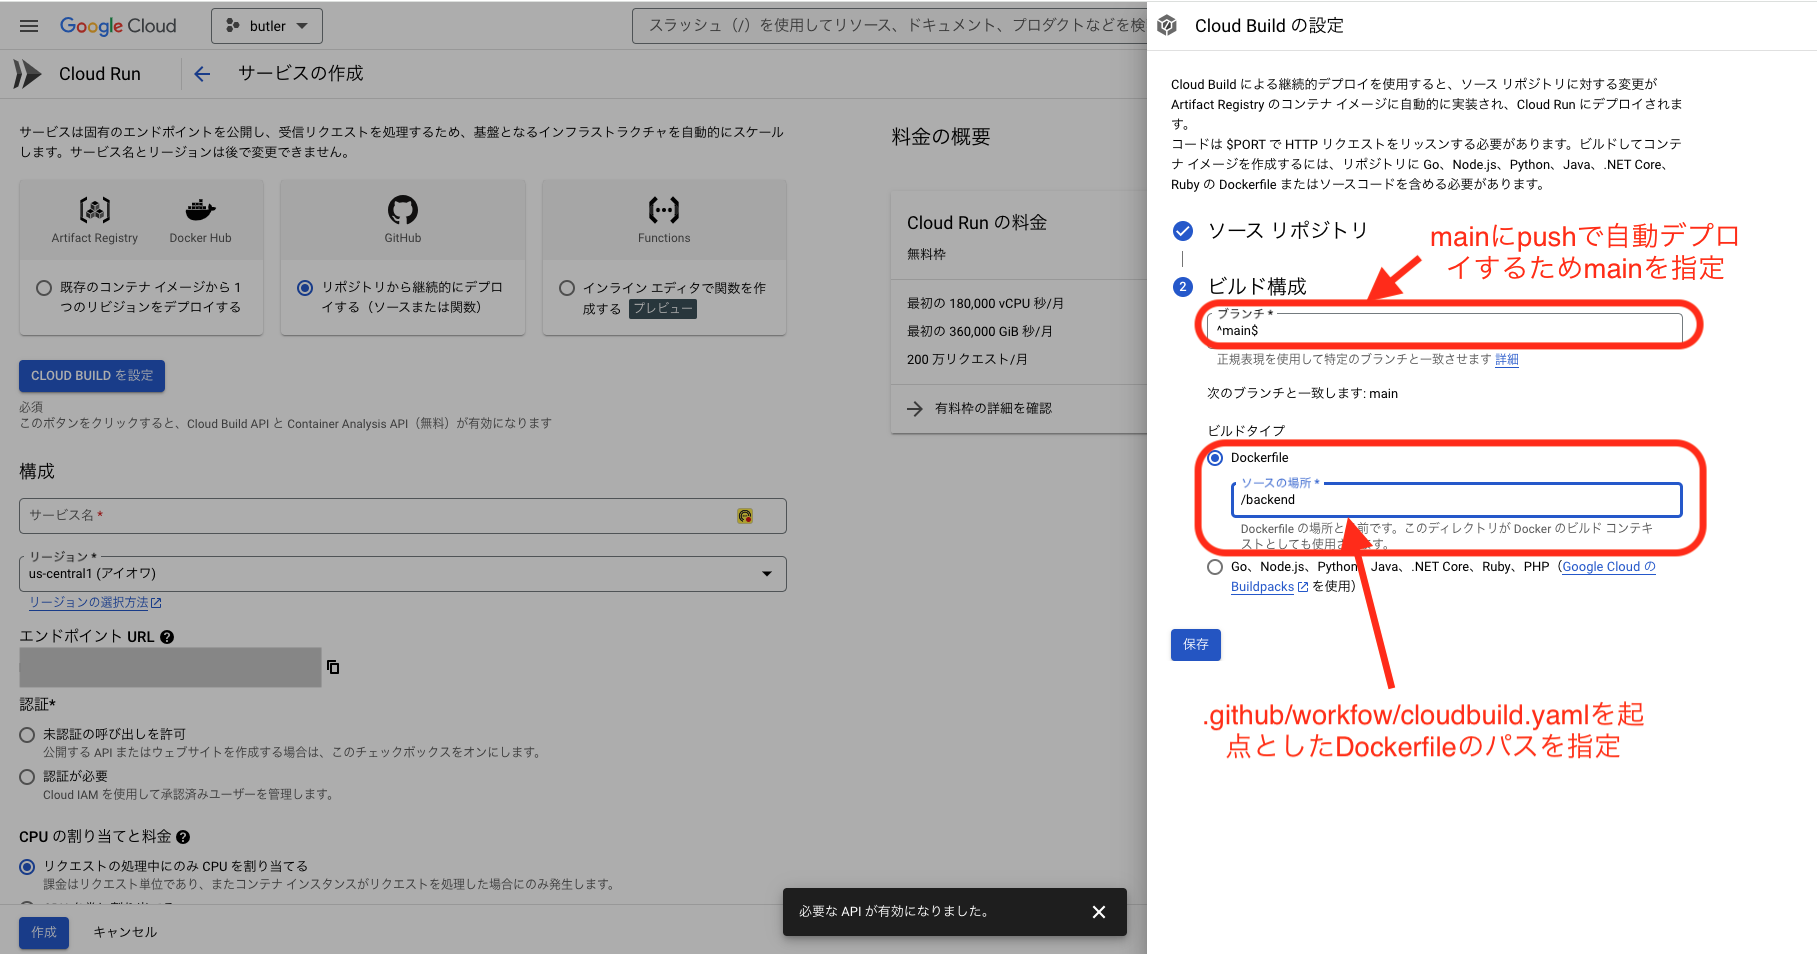1817x954 pixels.
Task: Click the ソース リポジトリ step checkmark
Action: point(1183,231)
